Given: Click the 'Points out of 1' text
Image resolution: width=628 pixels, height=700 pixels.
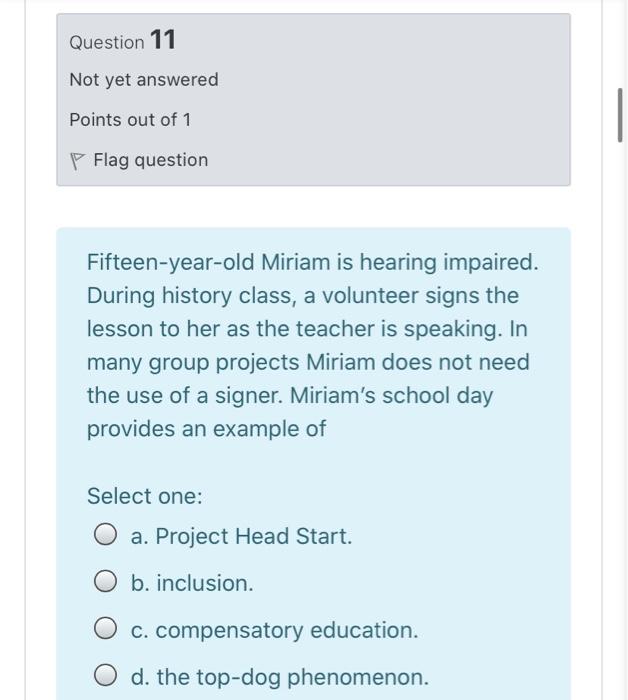Looking at the screenshot, I should 130,120.
